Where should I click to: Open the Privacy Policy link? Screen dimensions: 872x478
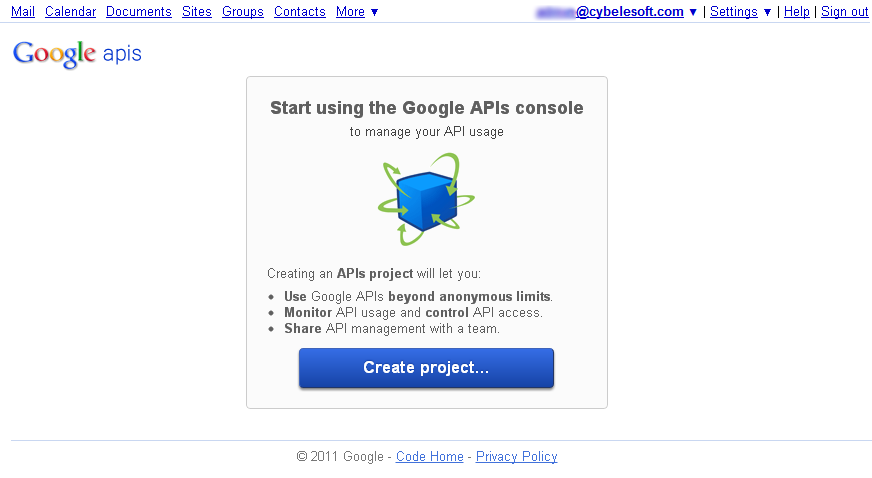[x=517, y=456]
